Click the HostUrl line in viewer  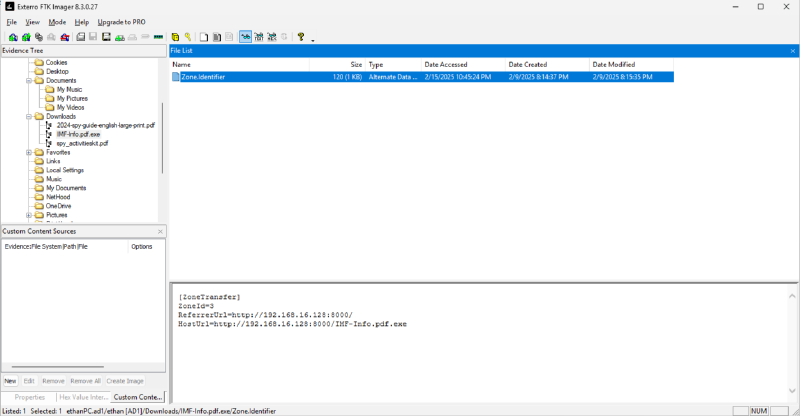(292, 324)
